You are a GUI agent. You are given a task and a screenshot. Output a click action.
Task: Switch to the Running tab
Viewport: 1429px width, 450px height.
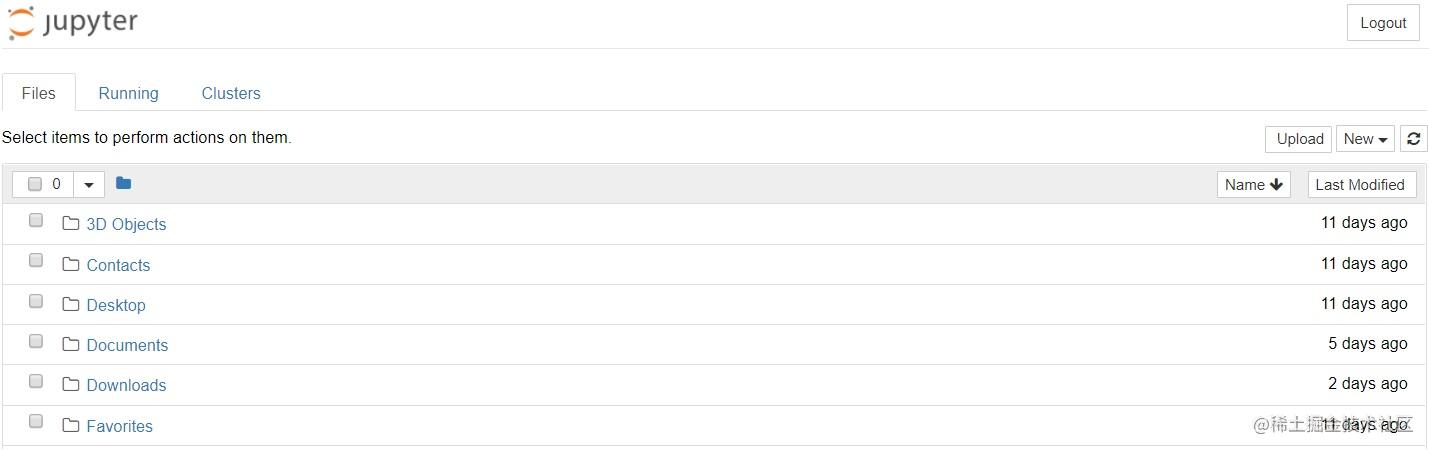128,93
